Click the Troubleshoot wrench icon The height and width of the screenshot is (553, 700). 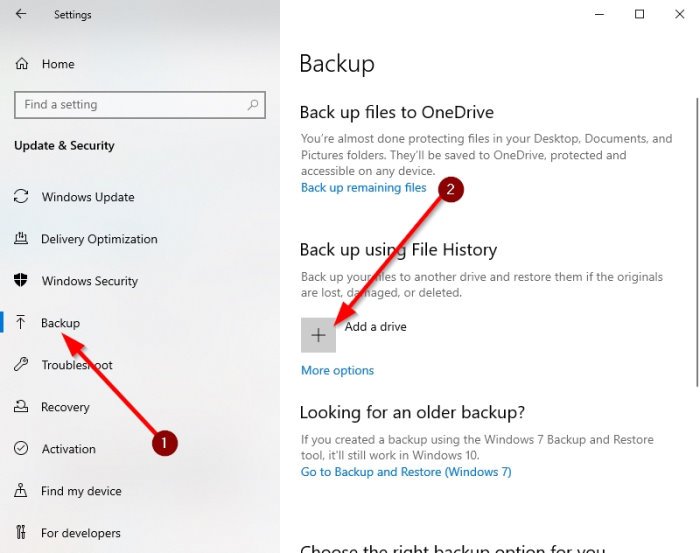pyautogui.click(x=21, y=364)
